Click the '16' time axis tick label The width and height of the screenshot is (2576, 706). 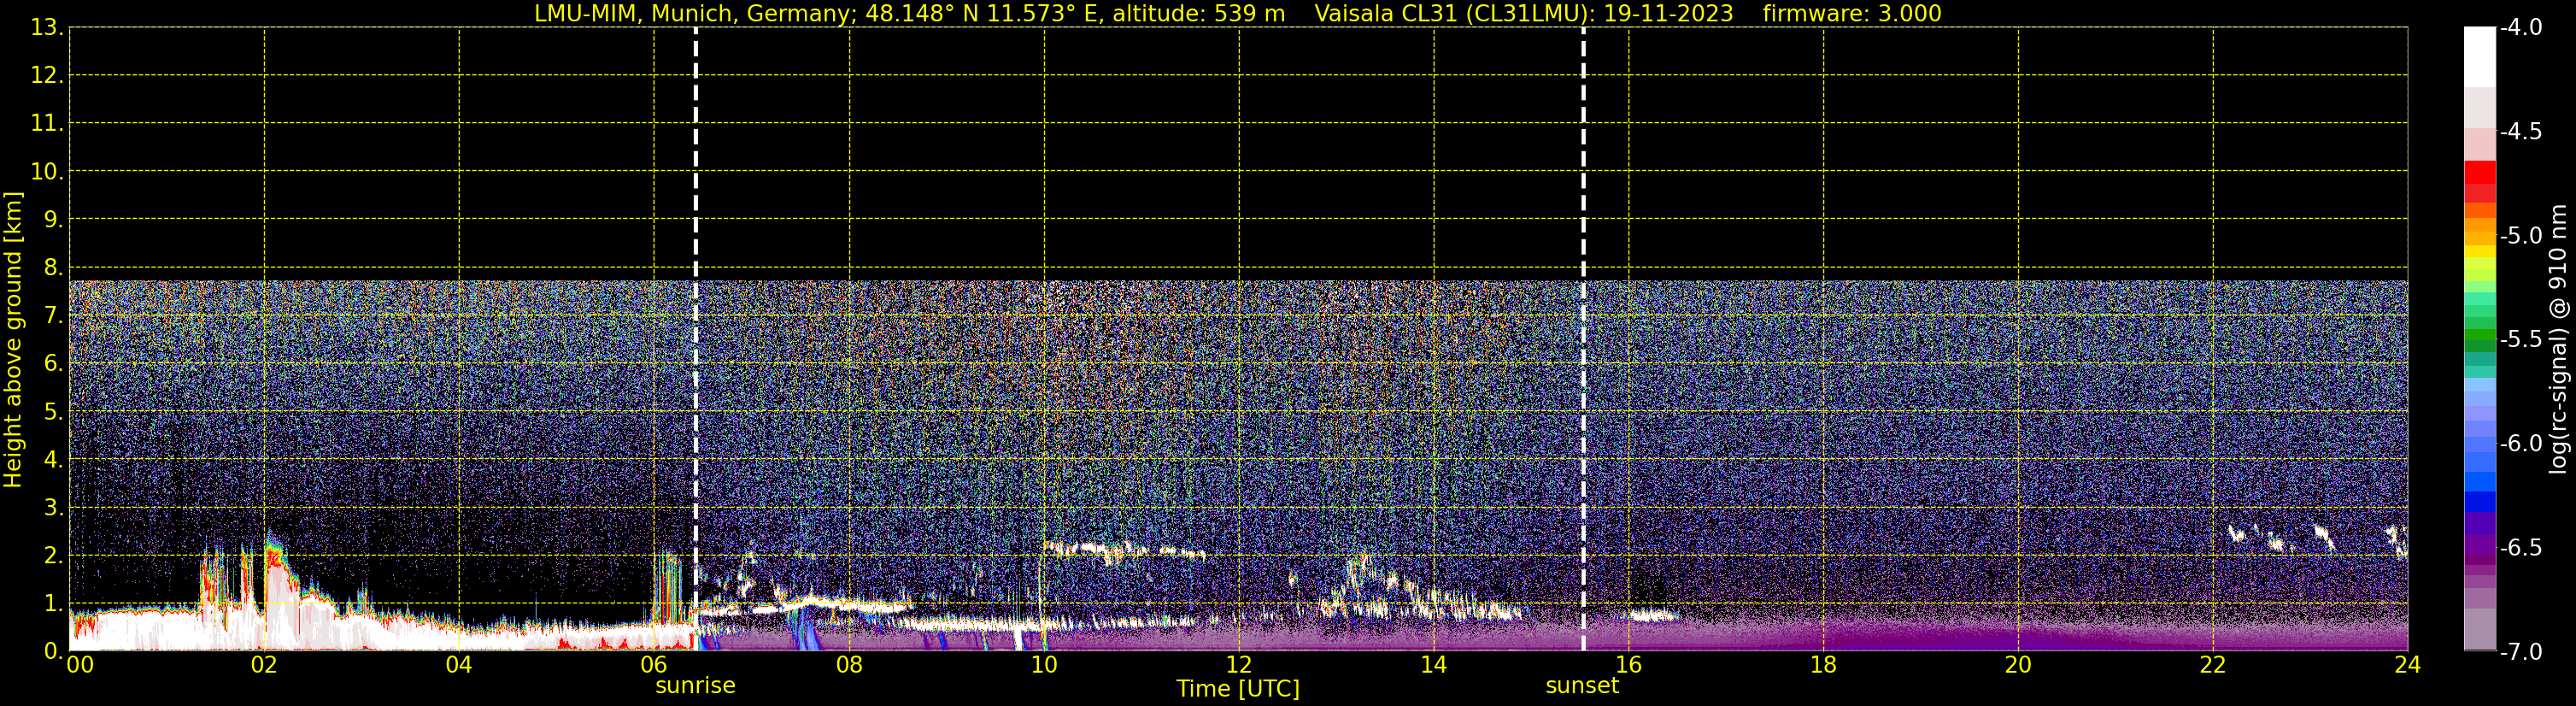tap(1629, 665)
